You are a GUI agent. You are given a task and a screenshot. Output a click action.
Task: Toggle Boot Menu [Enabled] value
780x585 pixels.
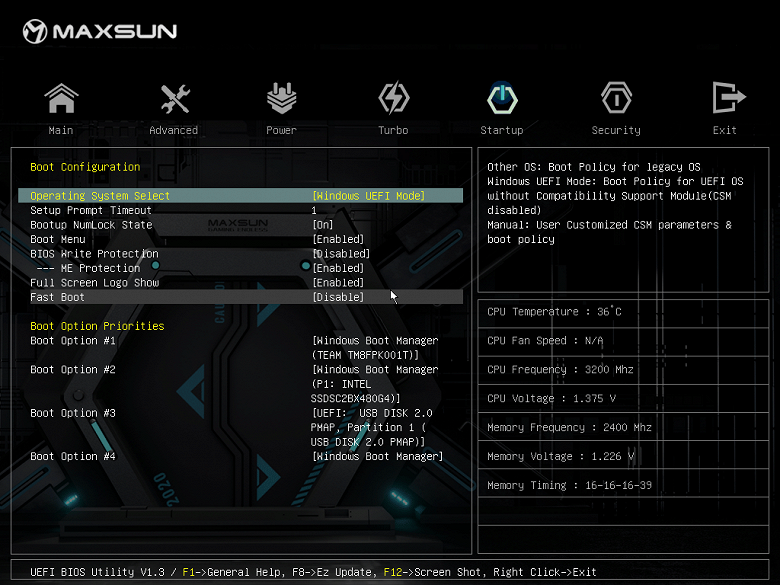pyautogui.click(x=338, y=239)
